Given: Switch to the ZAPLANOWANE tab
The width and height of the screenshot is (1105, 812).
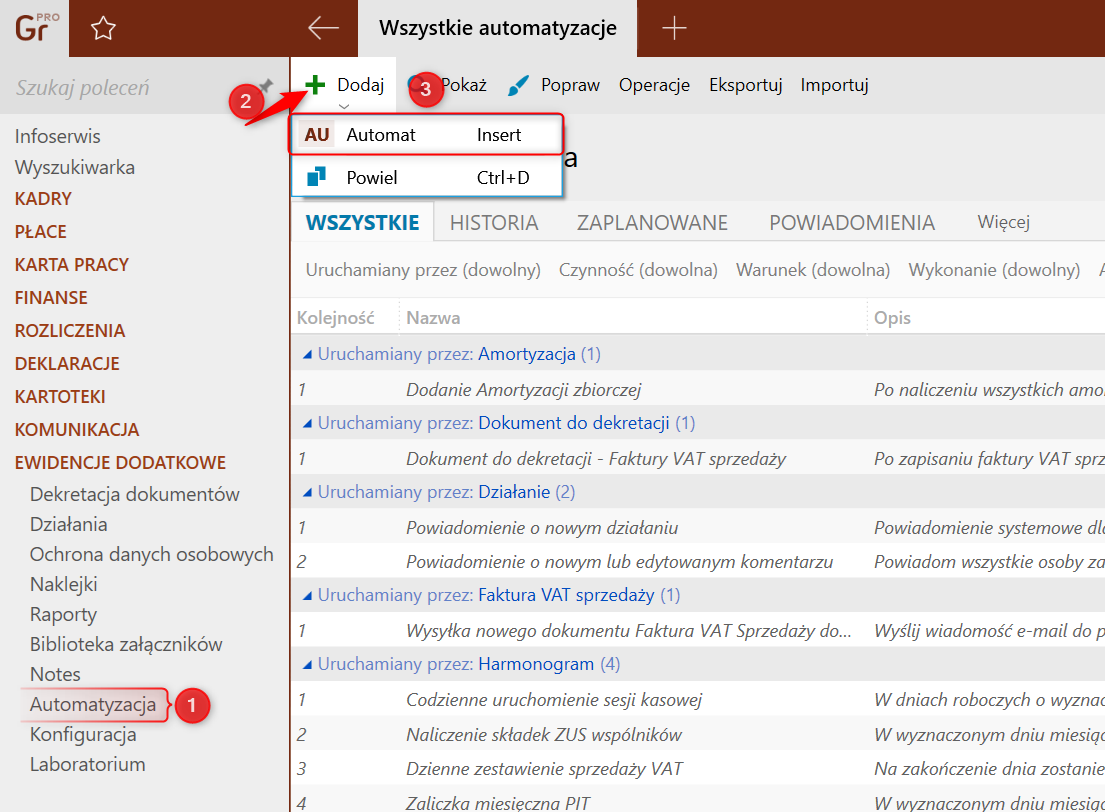Looking at the screenshot, I should point(652,222).
